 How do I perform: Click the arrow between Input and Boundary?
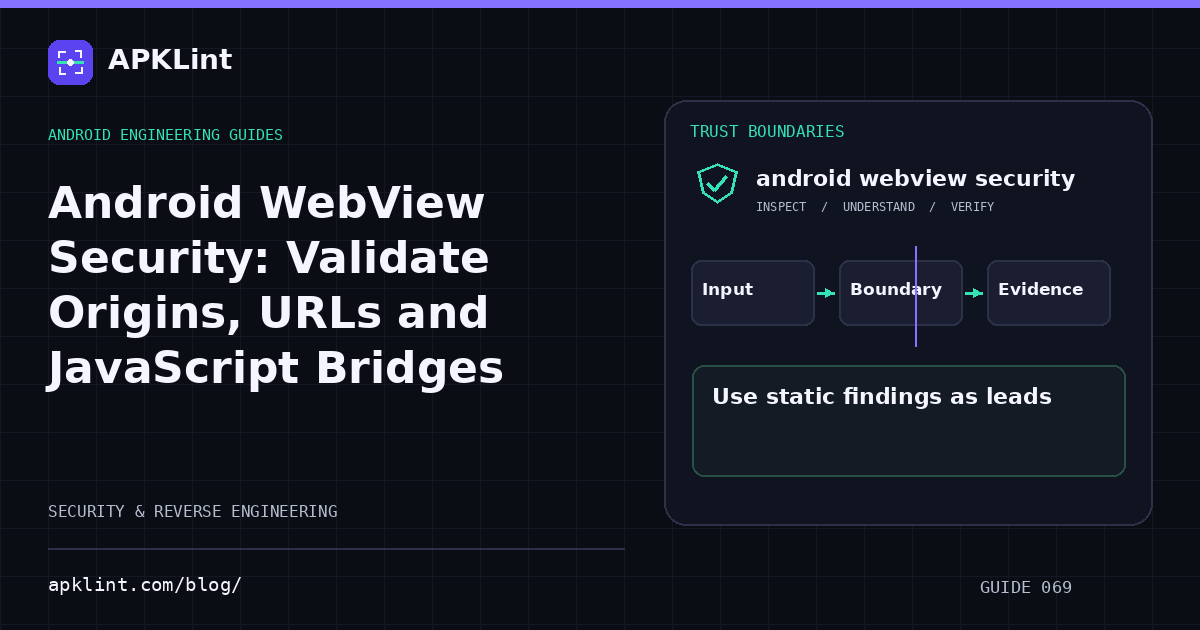[x=826, y=293]
